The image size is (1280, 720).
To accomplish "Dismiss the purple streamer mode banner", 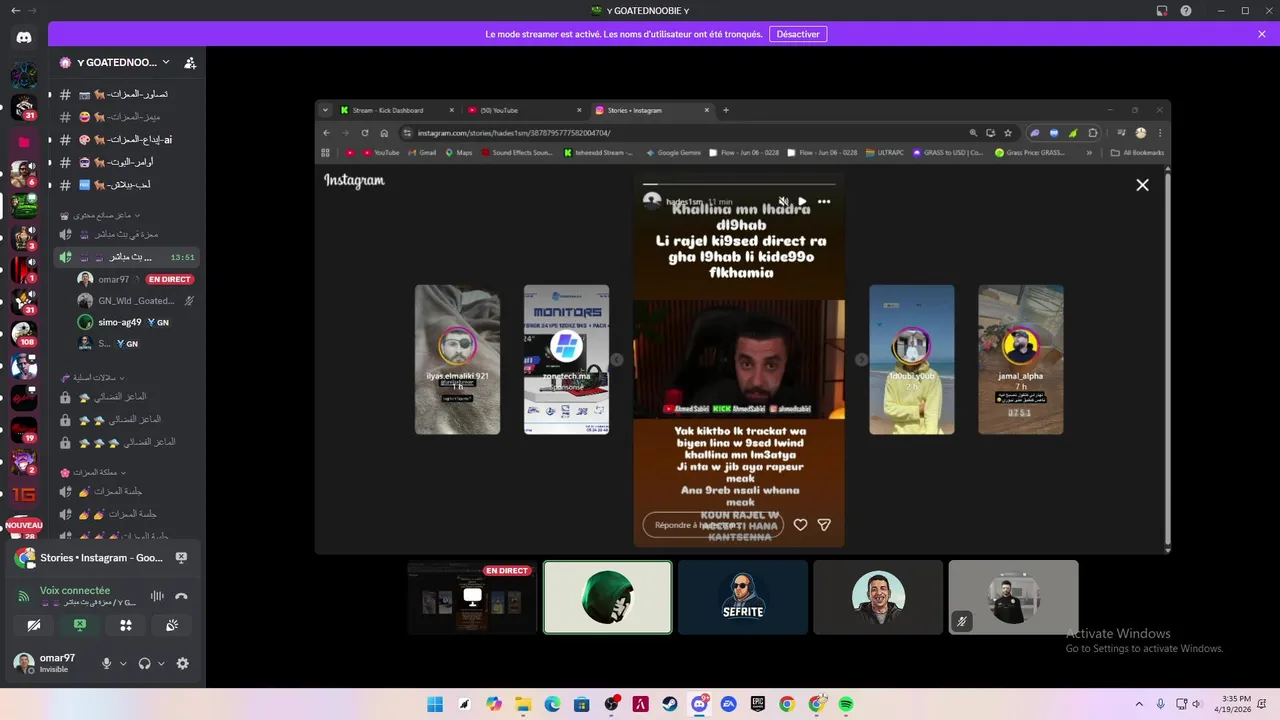I will [x=1262, y=34].
